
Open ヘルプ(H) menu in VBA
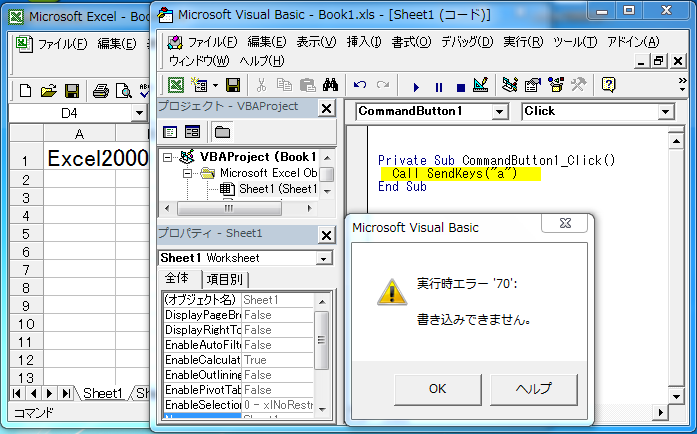[x=262, y=61]
